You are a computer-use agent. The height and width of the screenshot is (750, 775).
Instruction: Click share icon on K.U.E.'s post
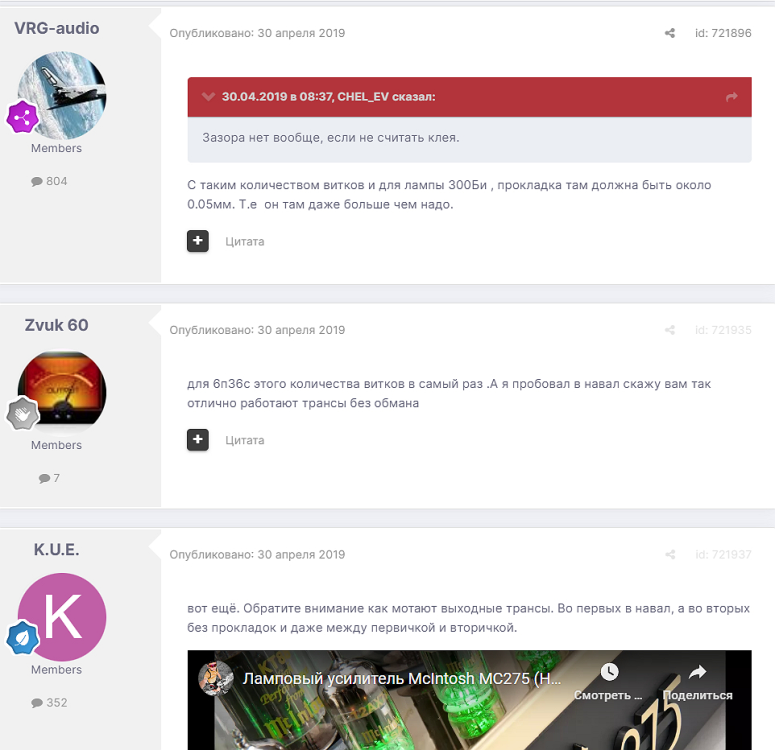pos(670,554)
